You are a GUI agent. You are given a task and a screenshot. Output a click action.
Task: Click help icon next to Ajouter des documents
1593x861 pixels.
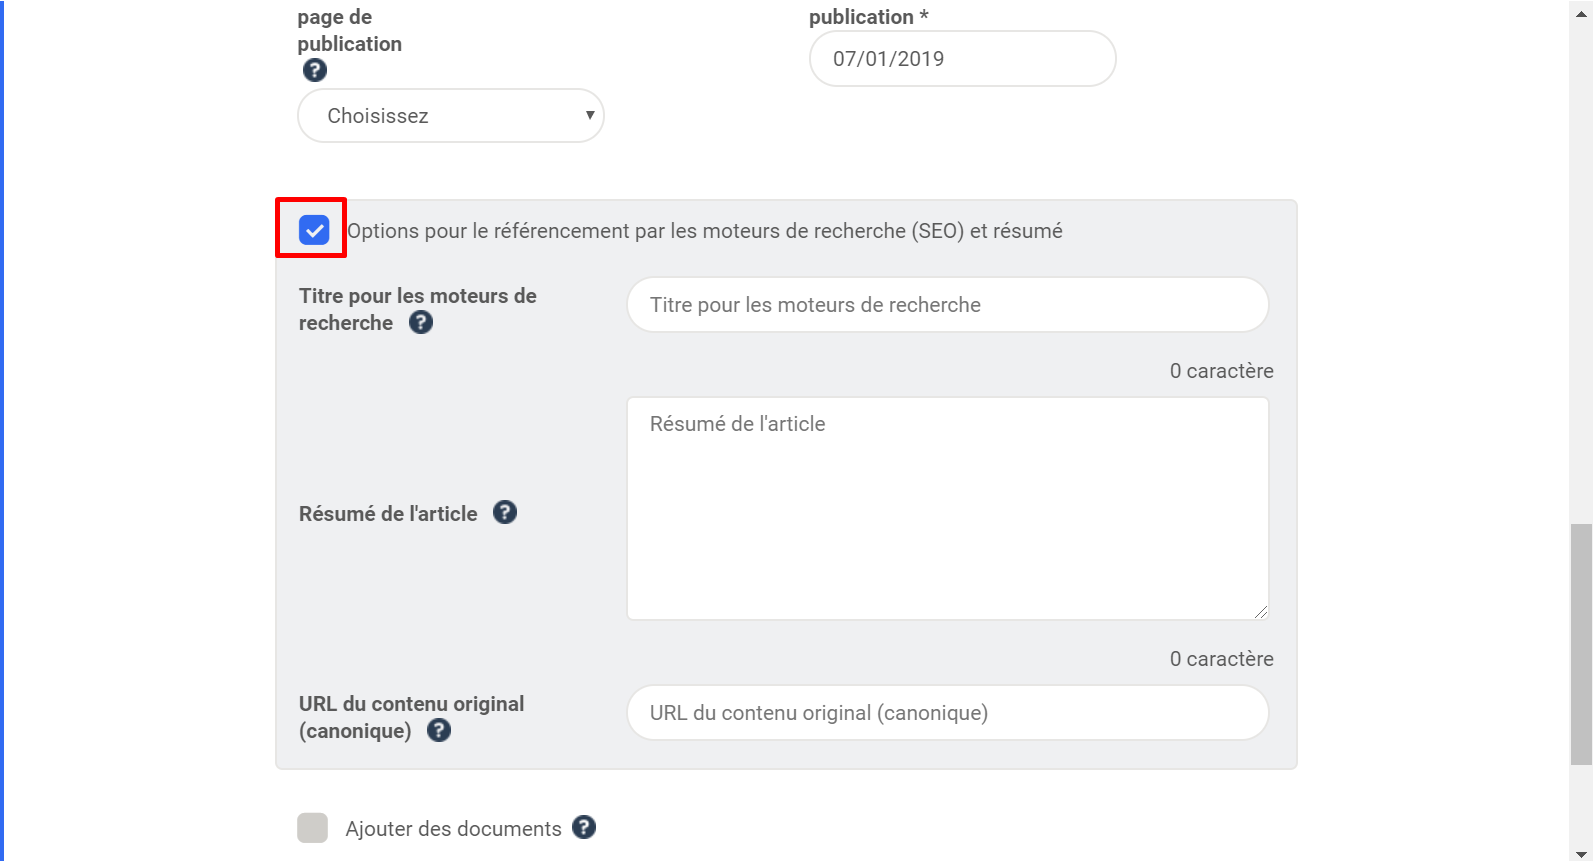[584, 827]
